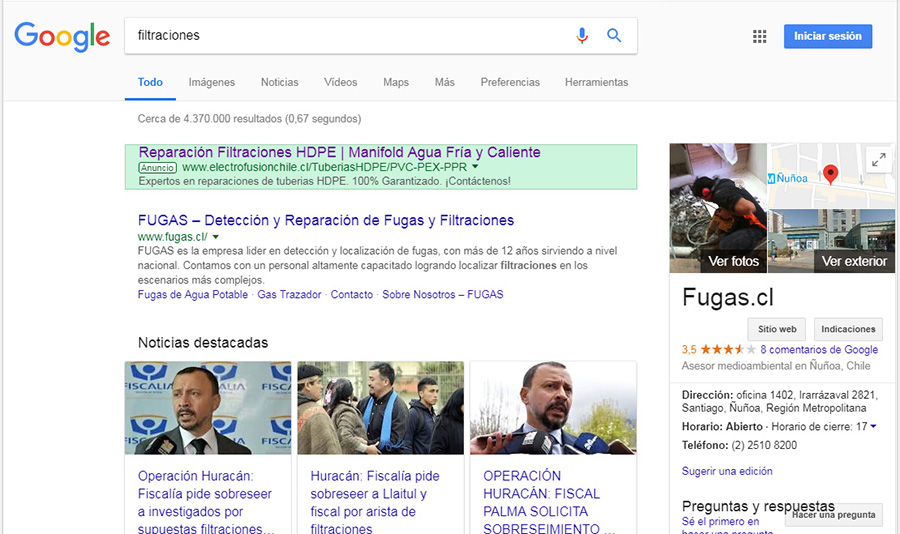Click the Noticias destacadas heading

203,342
